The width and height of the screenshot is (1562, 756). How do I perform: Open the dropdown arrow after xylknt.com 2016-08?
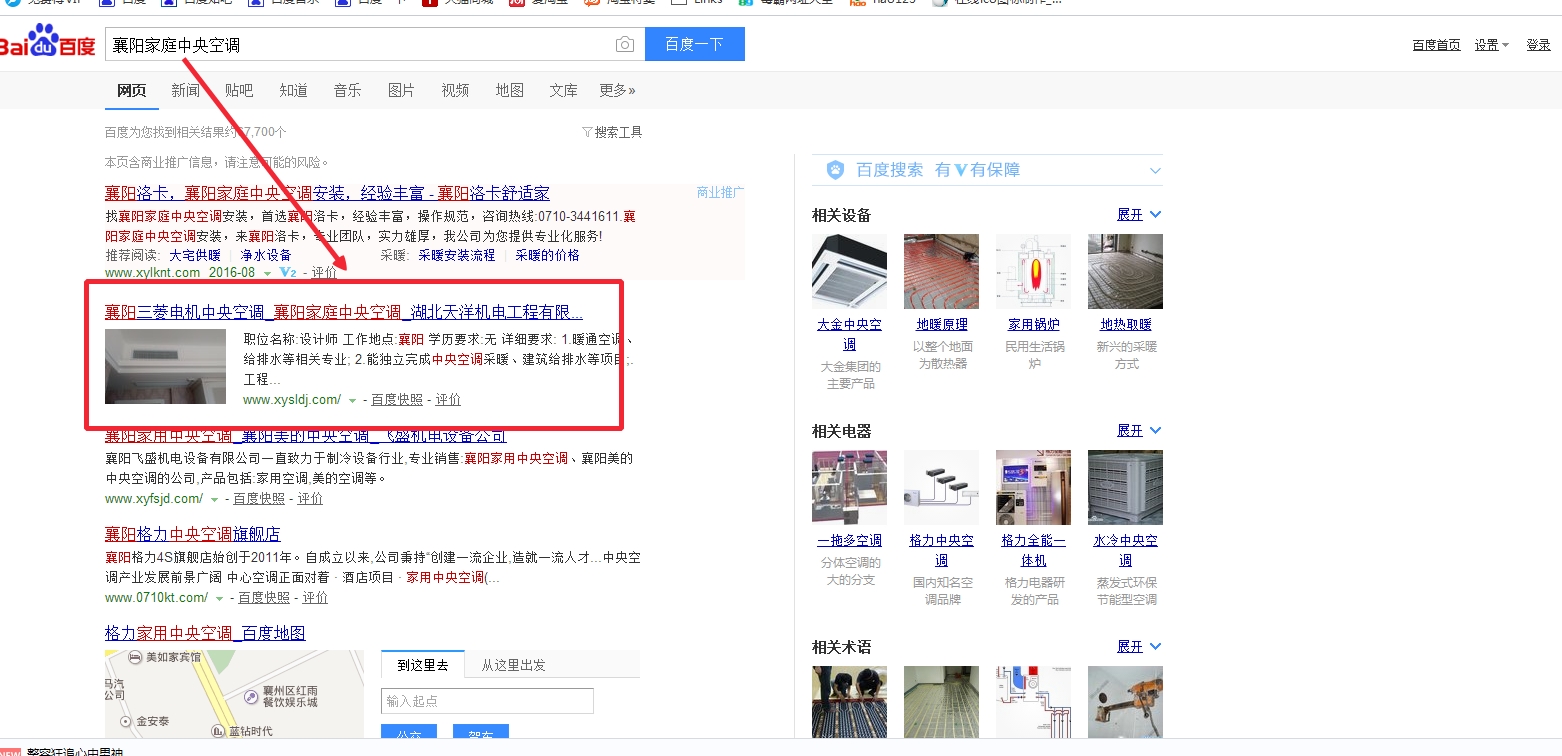coord(269,273)
